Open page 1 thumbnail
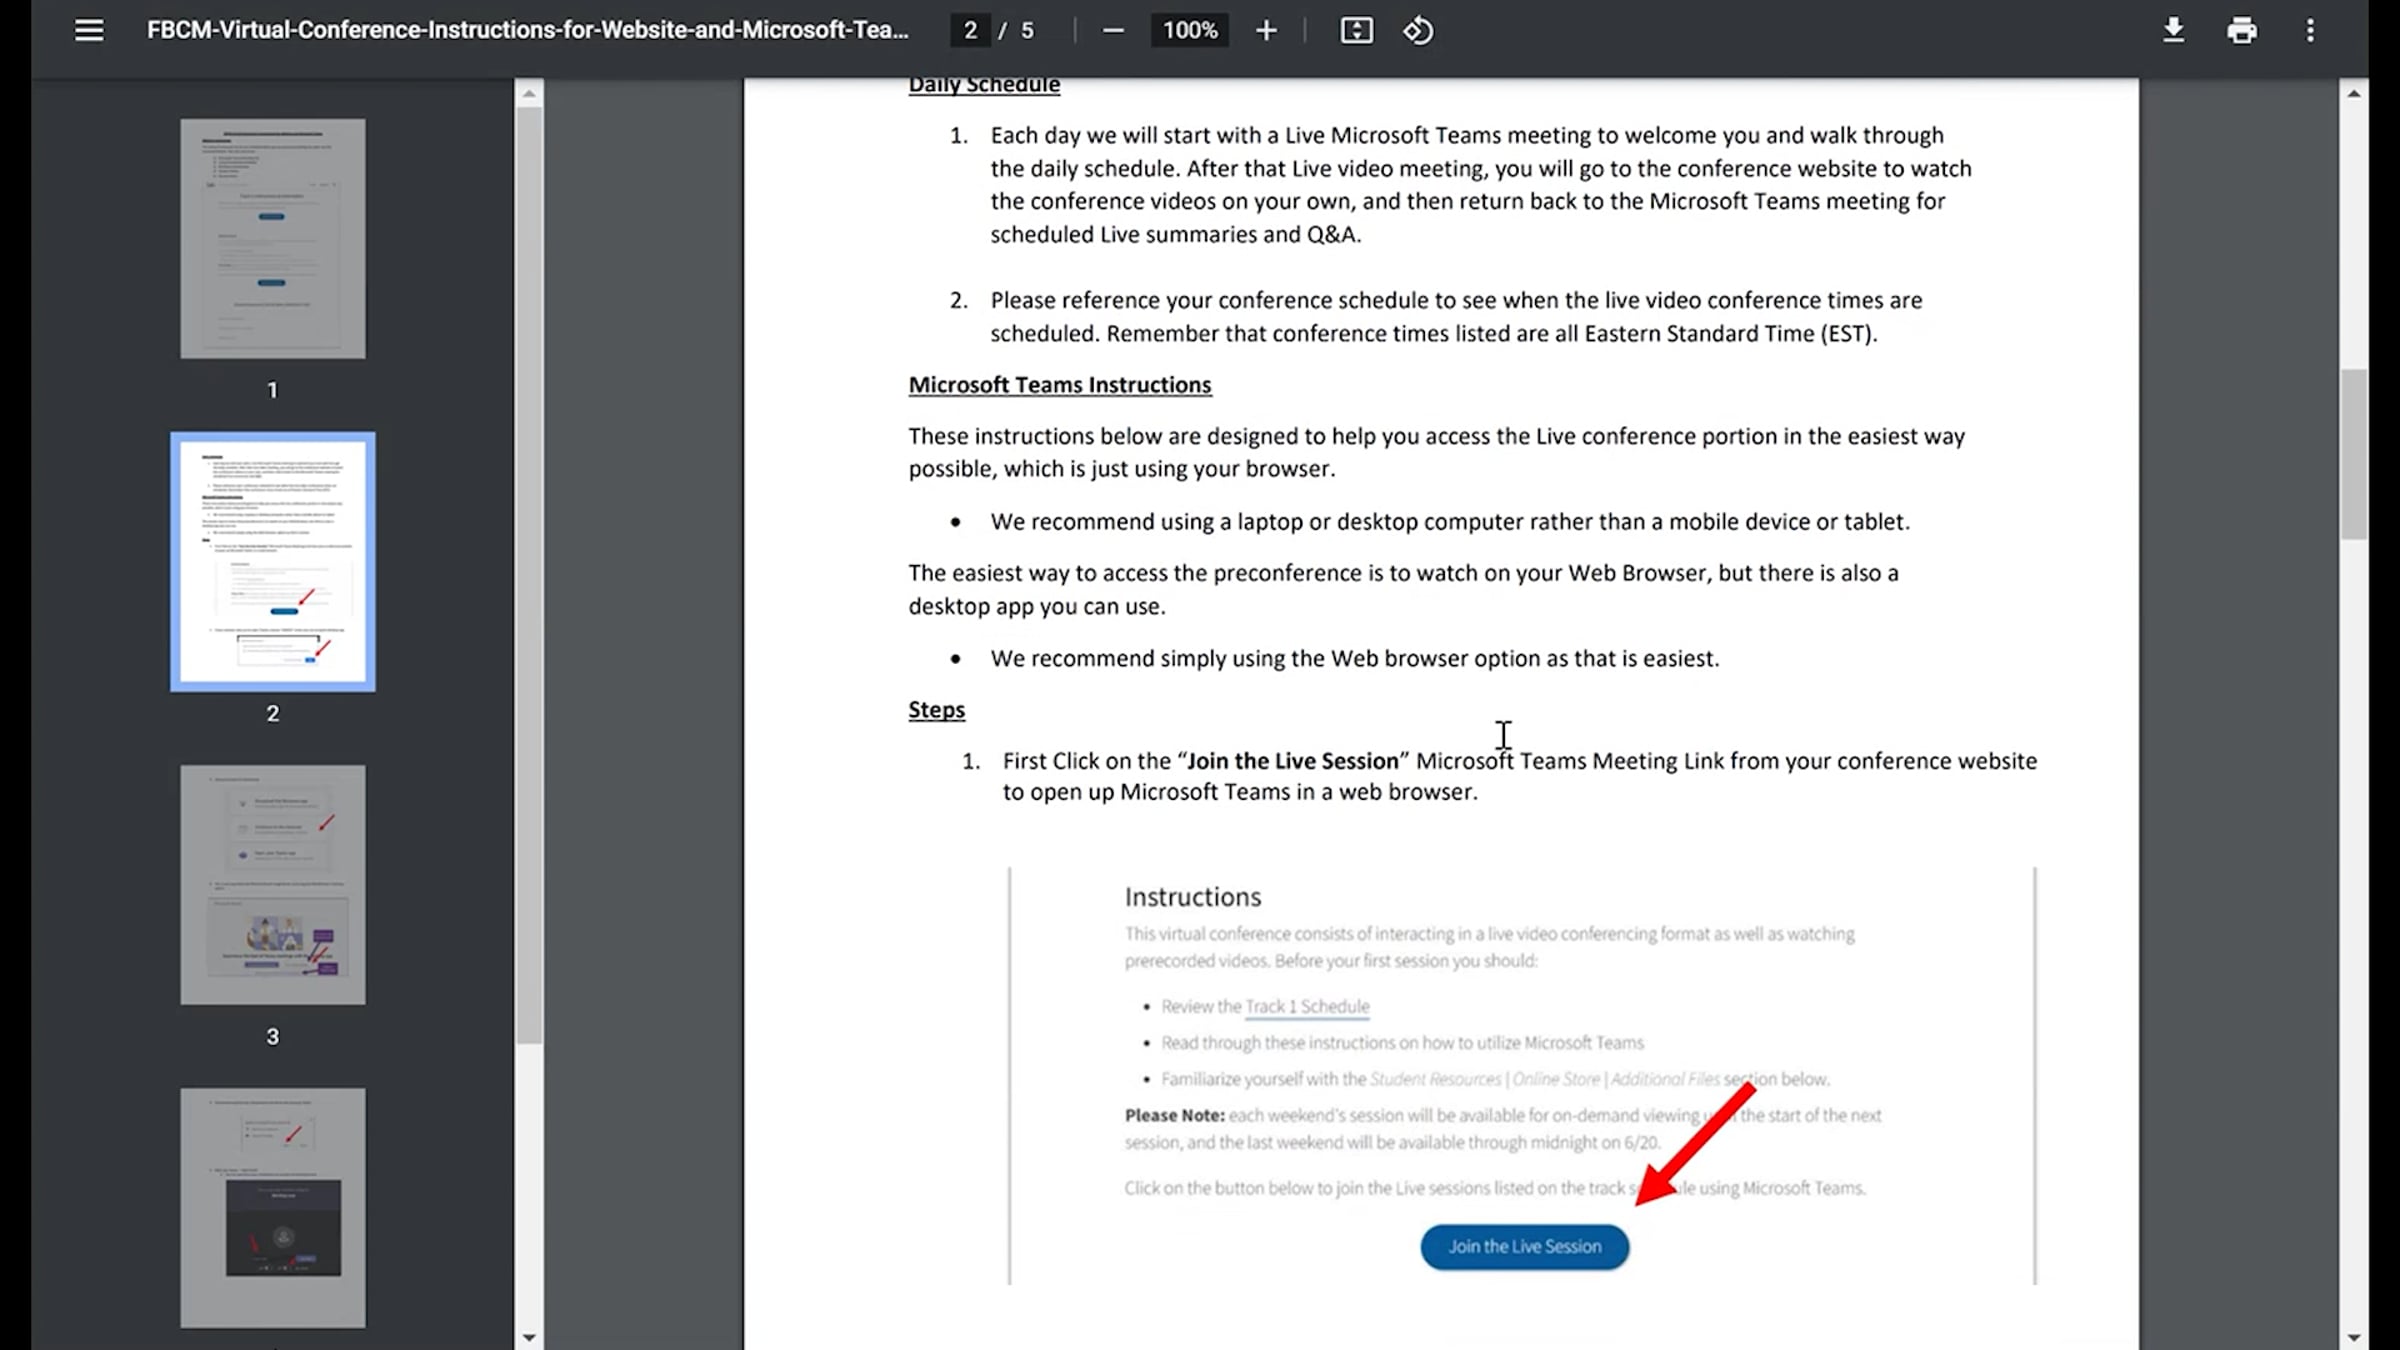This screenshot has width=2400, height=1350. tap(272, 239)
